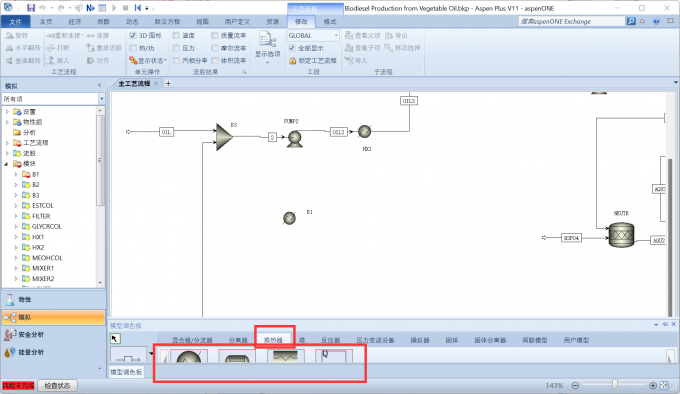Screen dimensions: 680x394
Task: Close the 主工艺流程 tab
Action: tap(156, 84)
